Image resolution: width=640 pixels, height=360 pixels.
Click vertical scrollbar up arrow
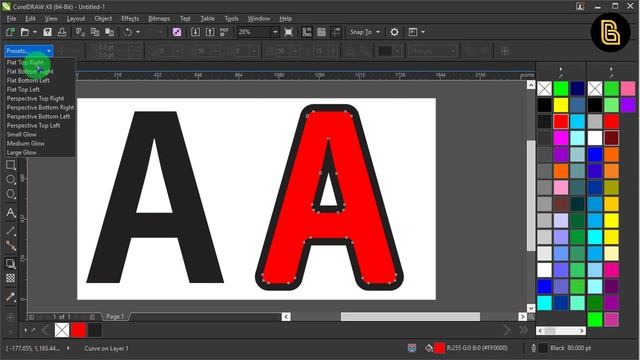coord(531,84)
